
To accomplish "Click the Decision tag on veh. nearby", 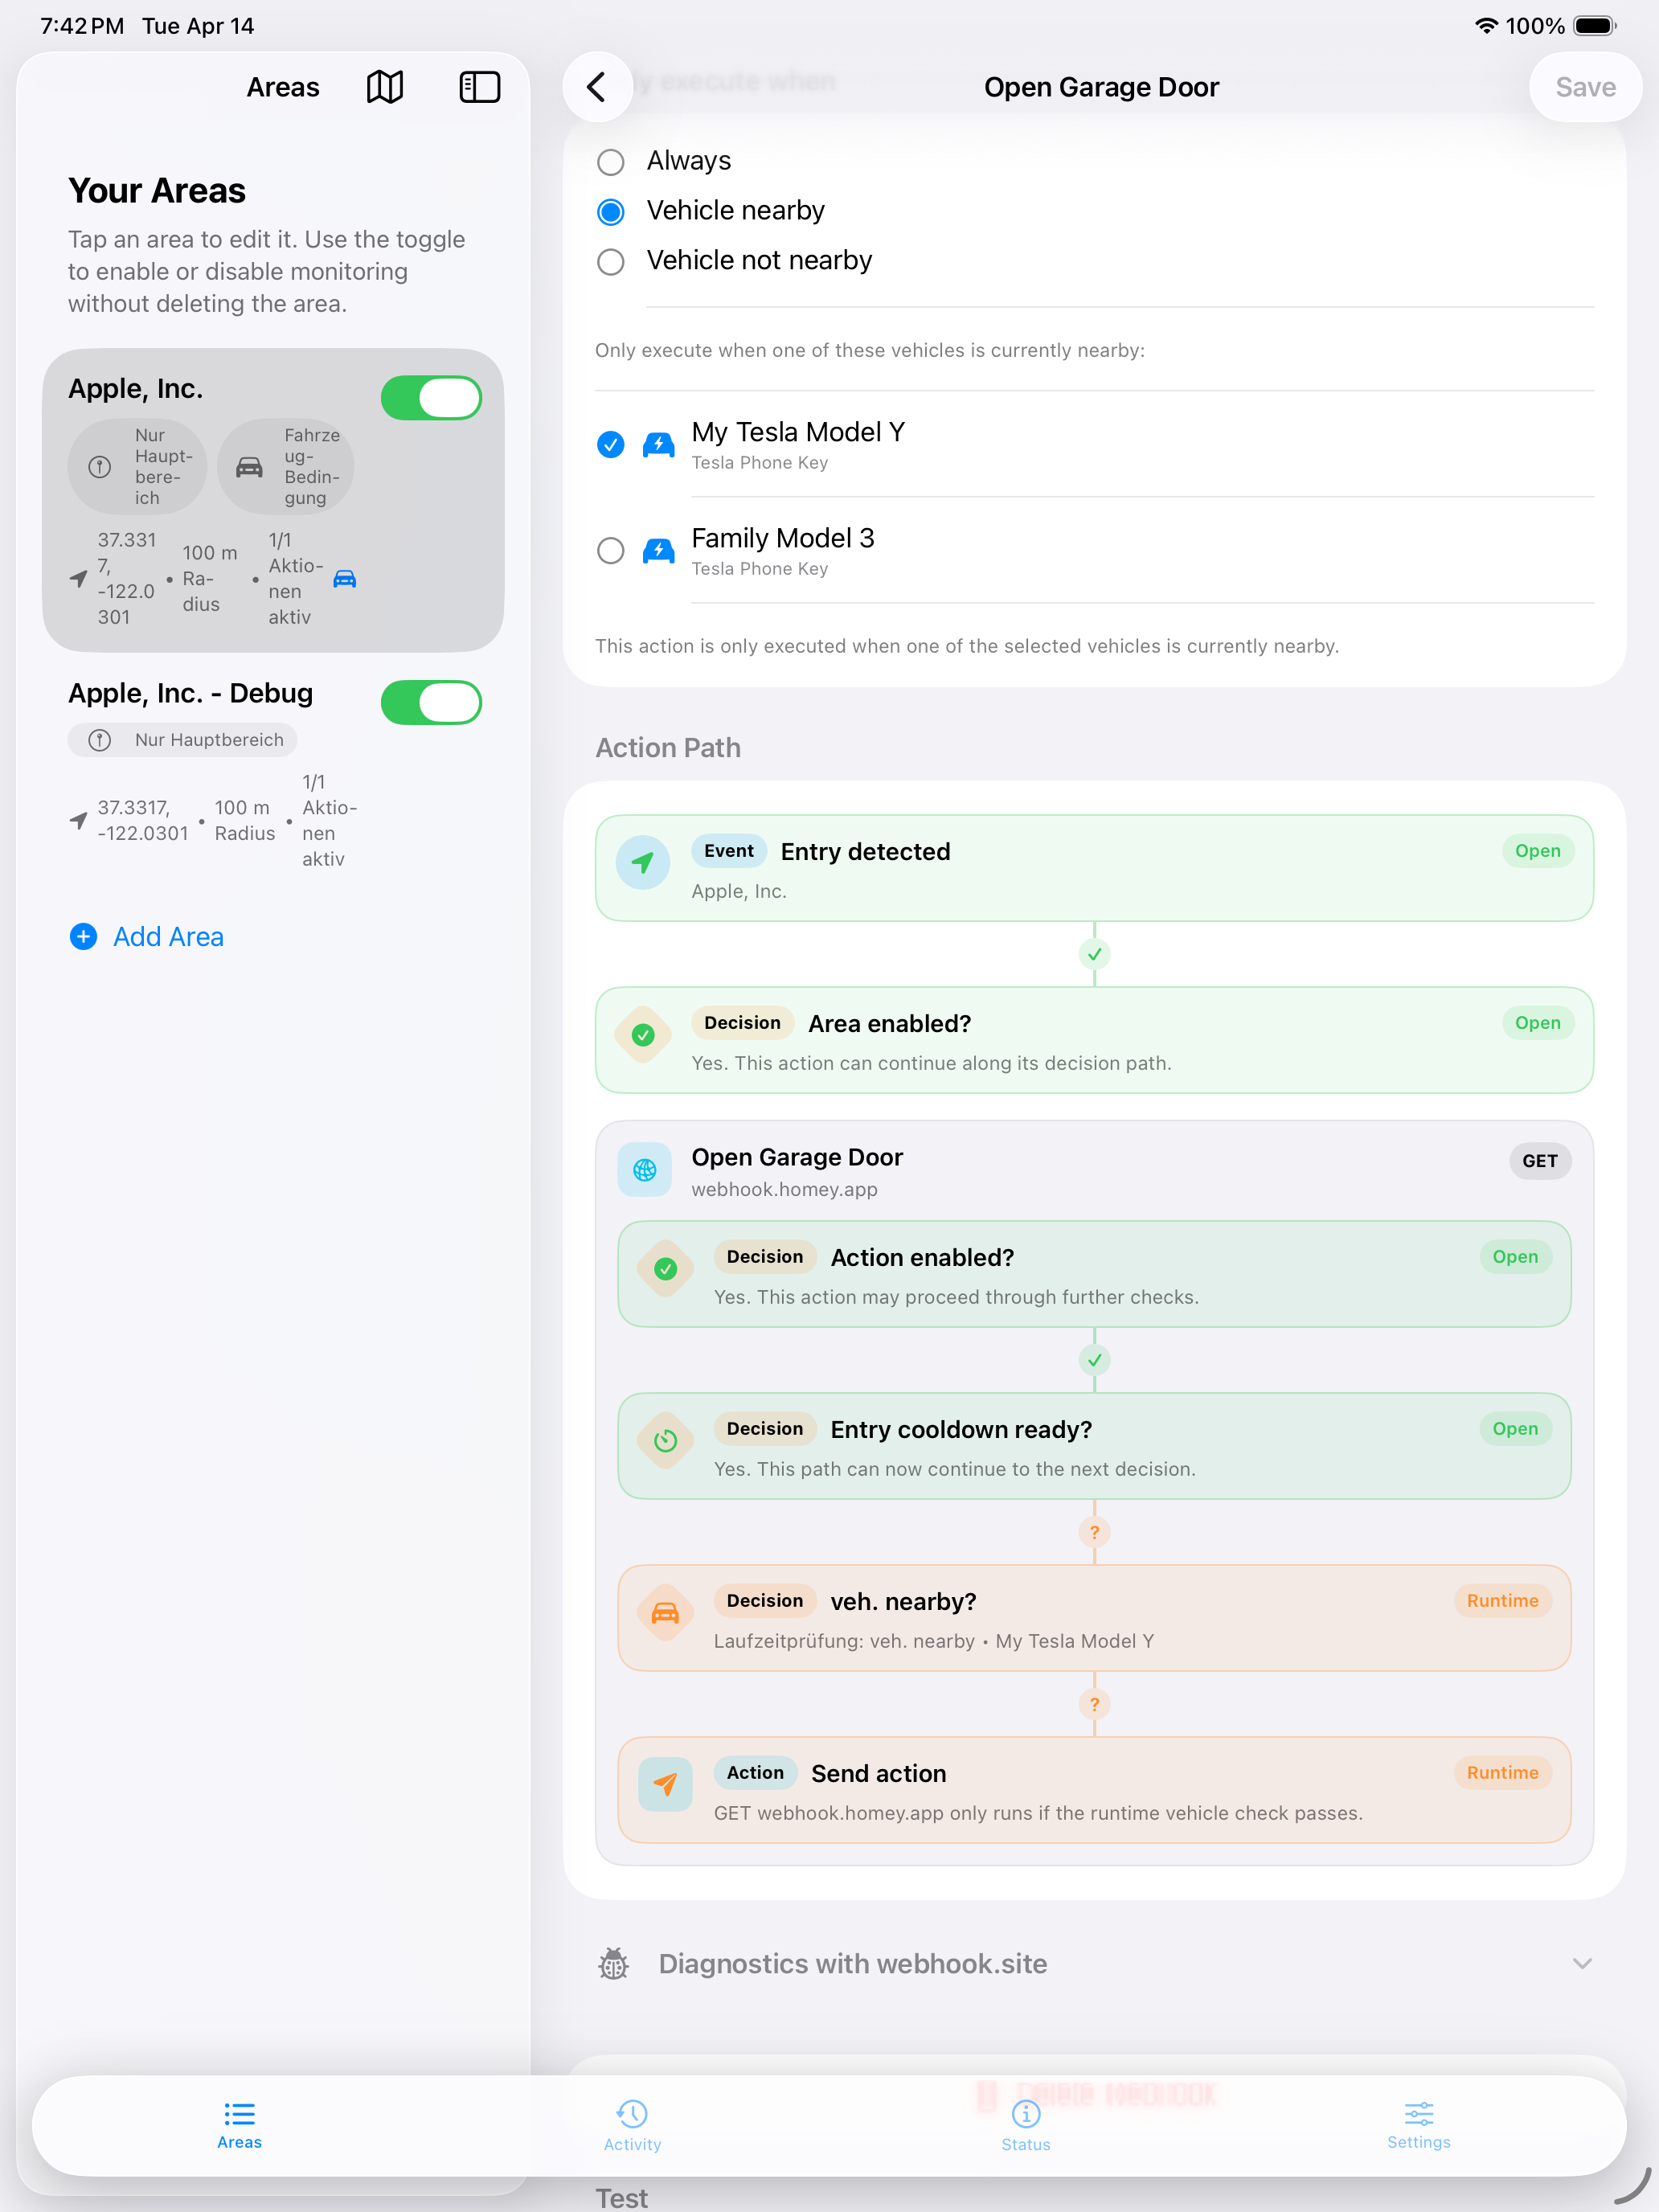I will pyautogui.click(x=765, y=1601).
